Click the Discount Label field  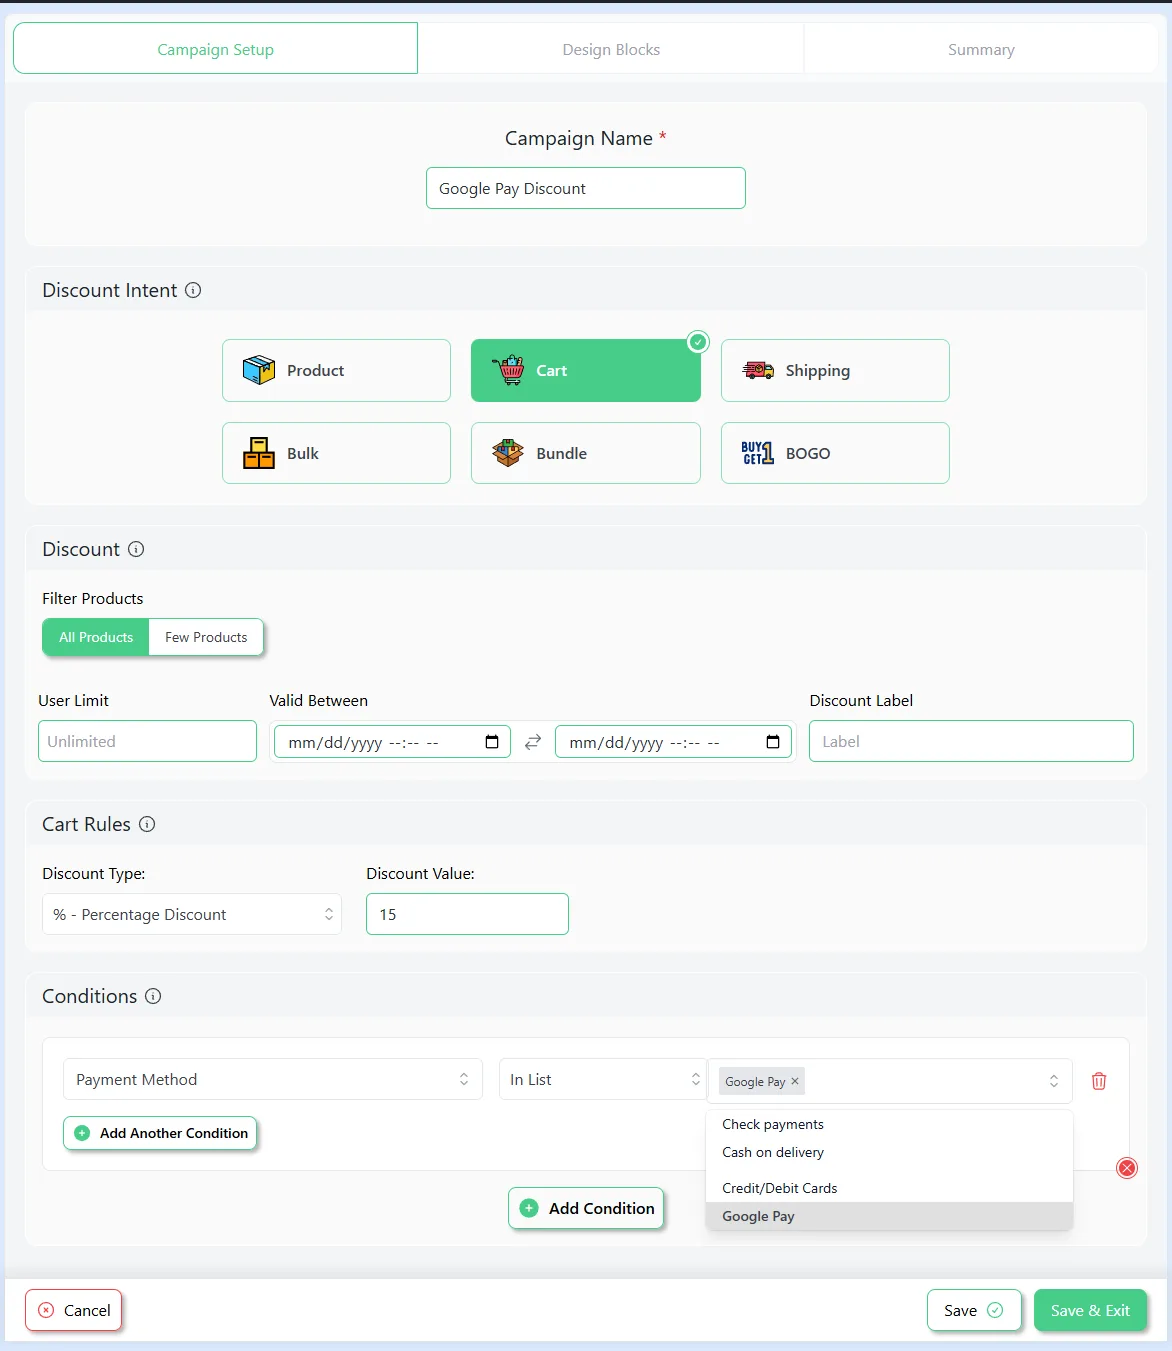[971, 741]
